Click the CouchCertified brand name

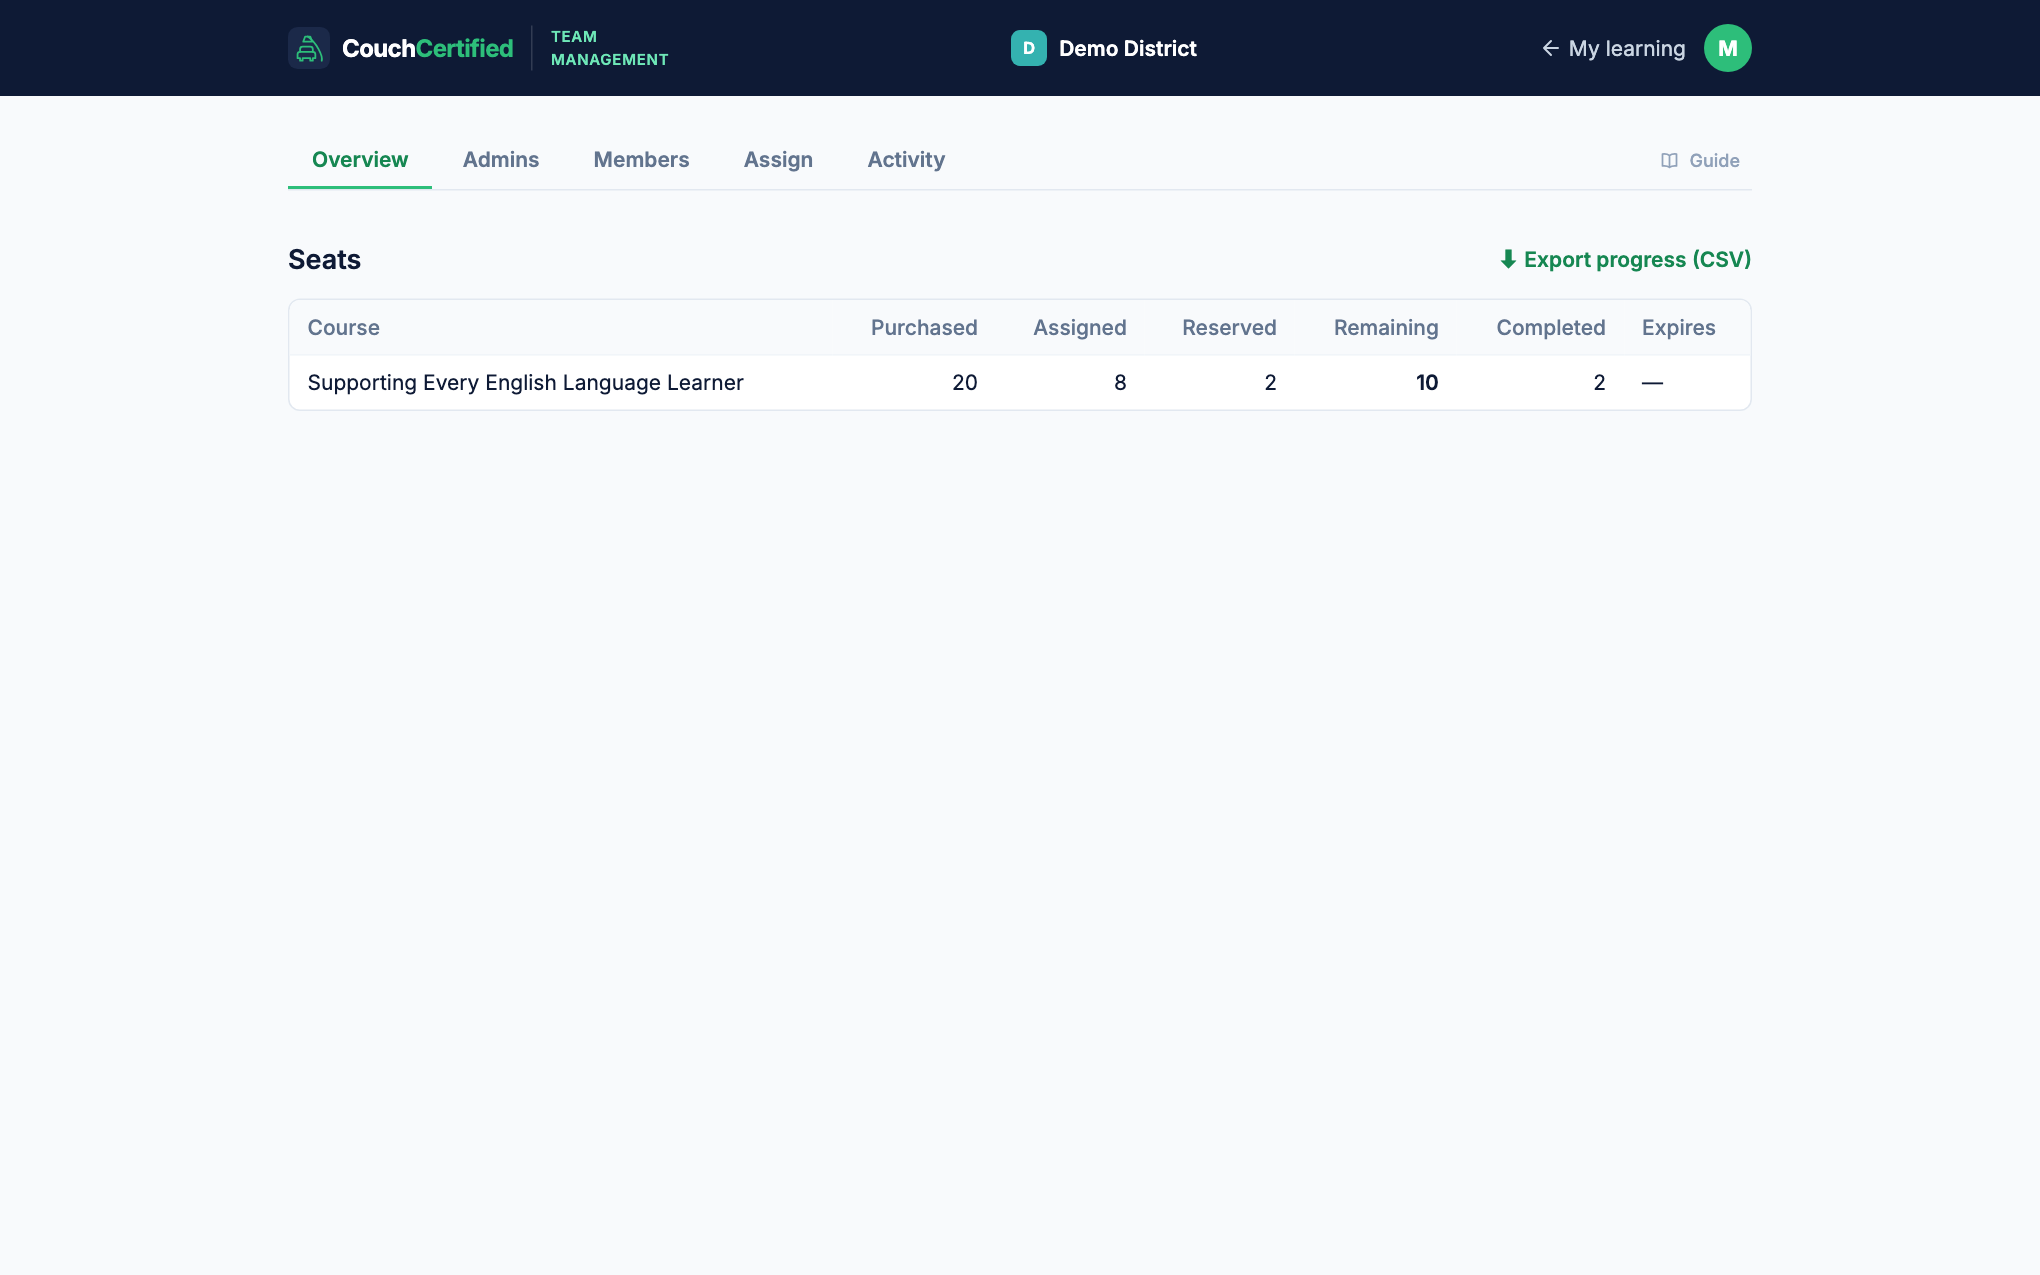(427, 48)
